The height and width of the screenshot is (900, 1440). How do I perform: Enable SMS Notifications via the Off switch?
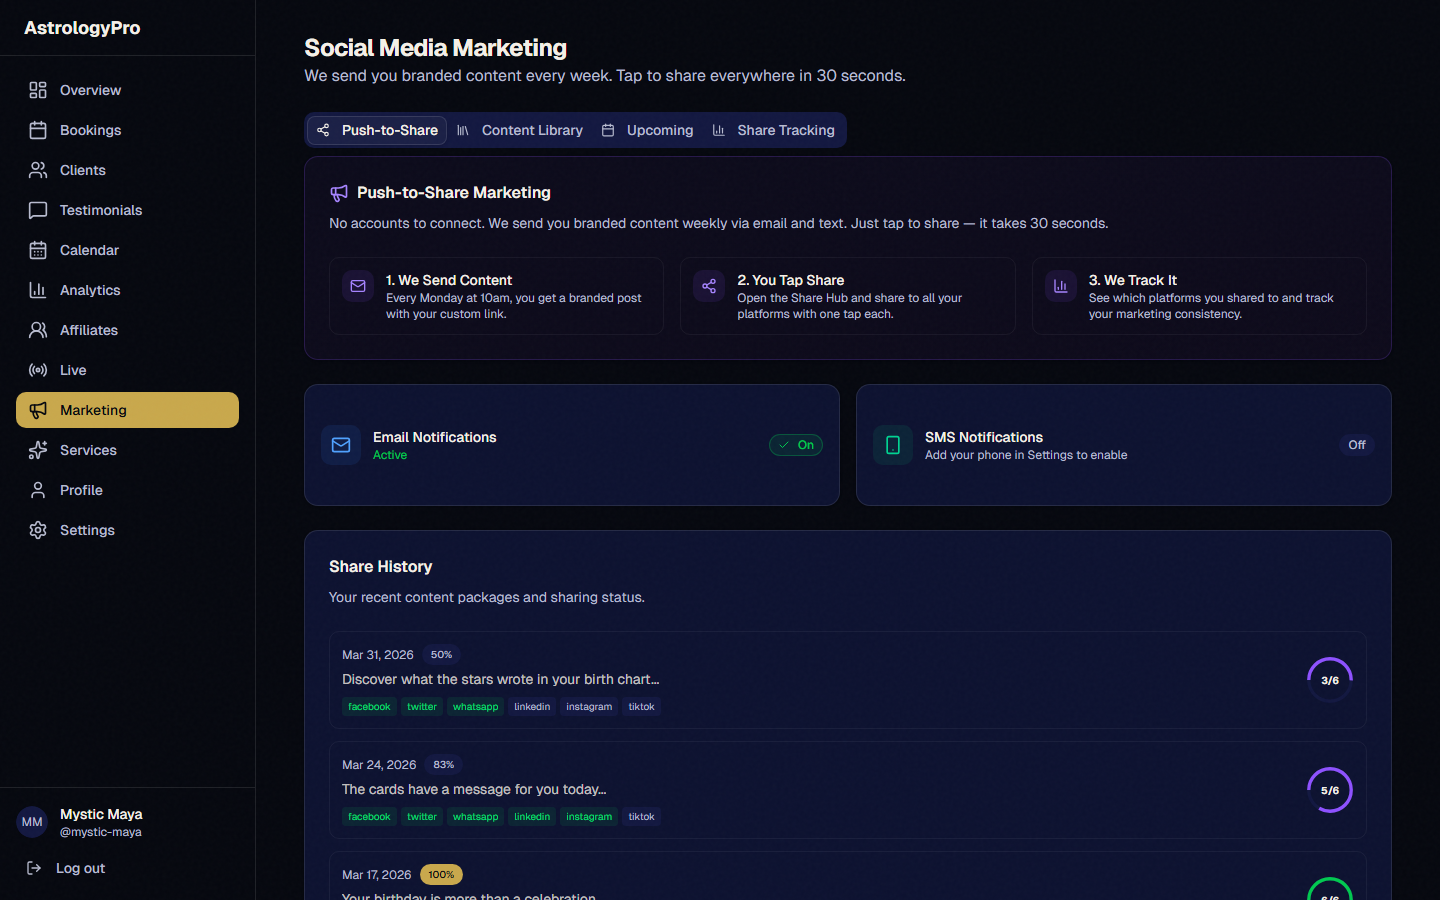pos(1356,445)
